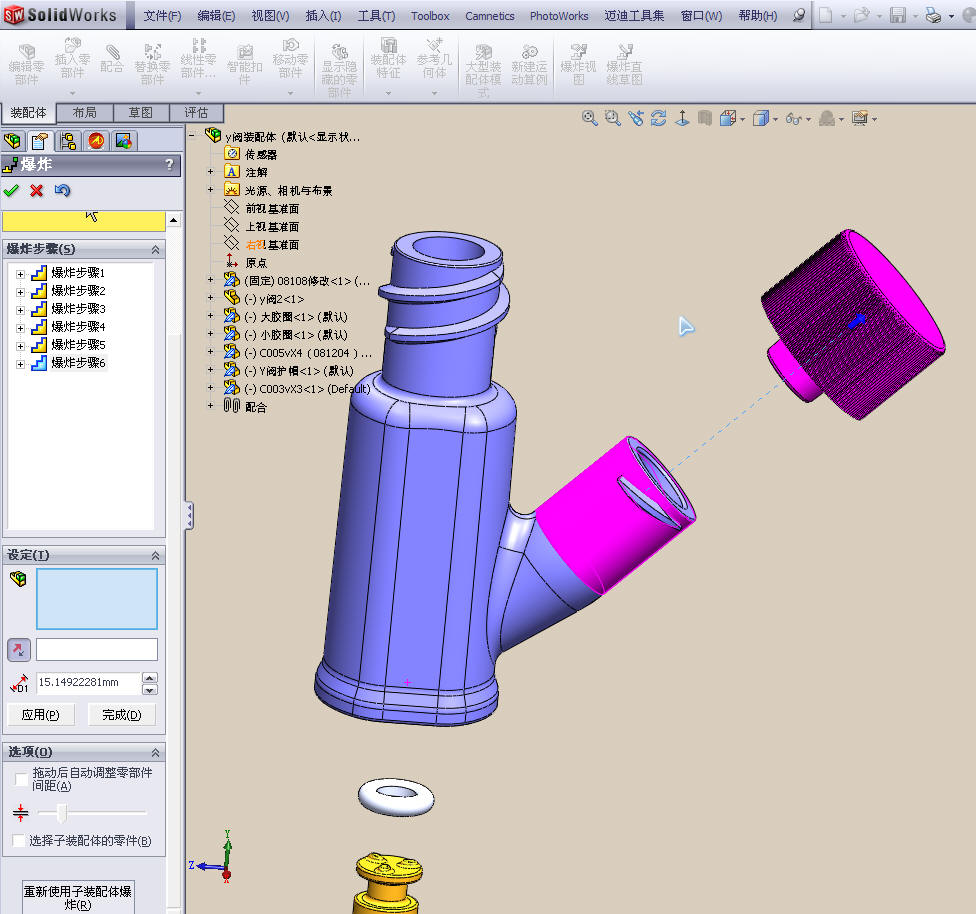Open the DisplayManager tab icon
Image resolution: width=976 pixels, height=914 pixels.
[x=123, y=141]
